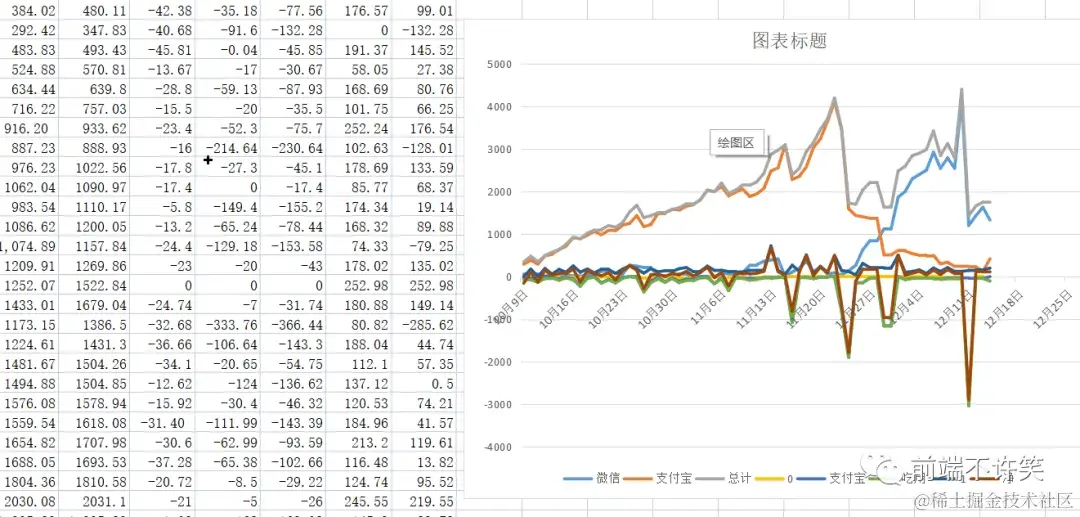The width and height of the screenshot is (1080, 517).
Task: Click the dark blue 支付宝 legend entry
Action: point(831,477)
